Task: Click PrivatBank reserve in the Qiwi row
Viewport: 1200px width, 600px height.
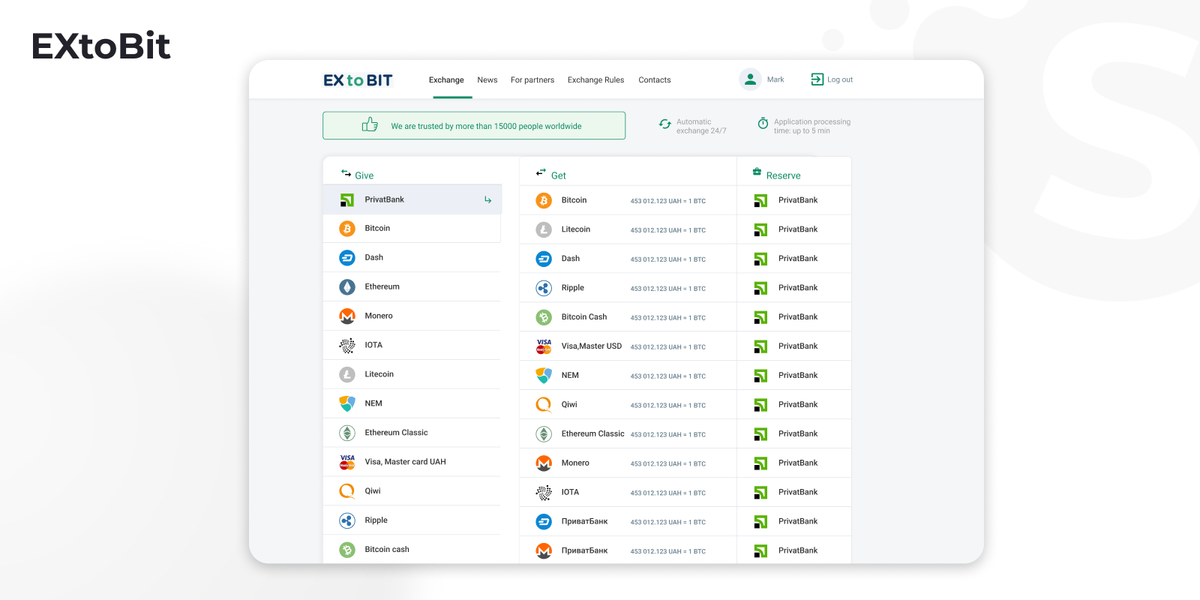Action: [x=794, y=404]
